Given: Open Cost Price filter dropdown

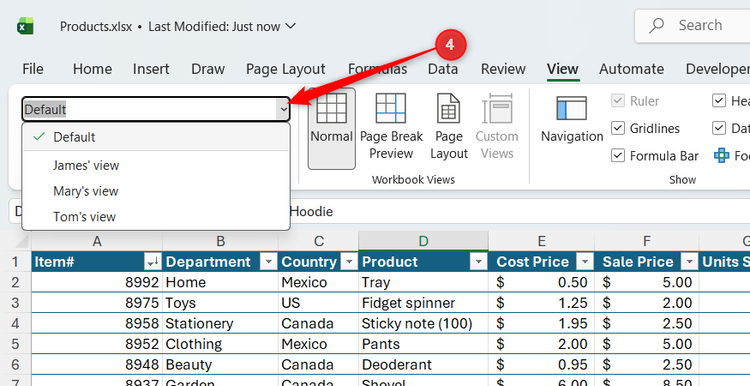Looking at the screenshot, I should click(x=585, y=262).
